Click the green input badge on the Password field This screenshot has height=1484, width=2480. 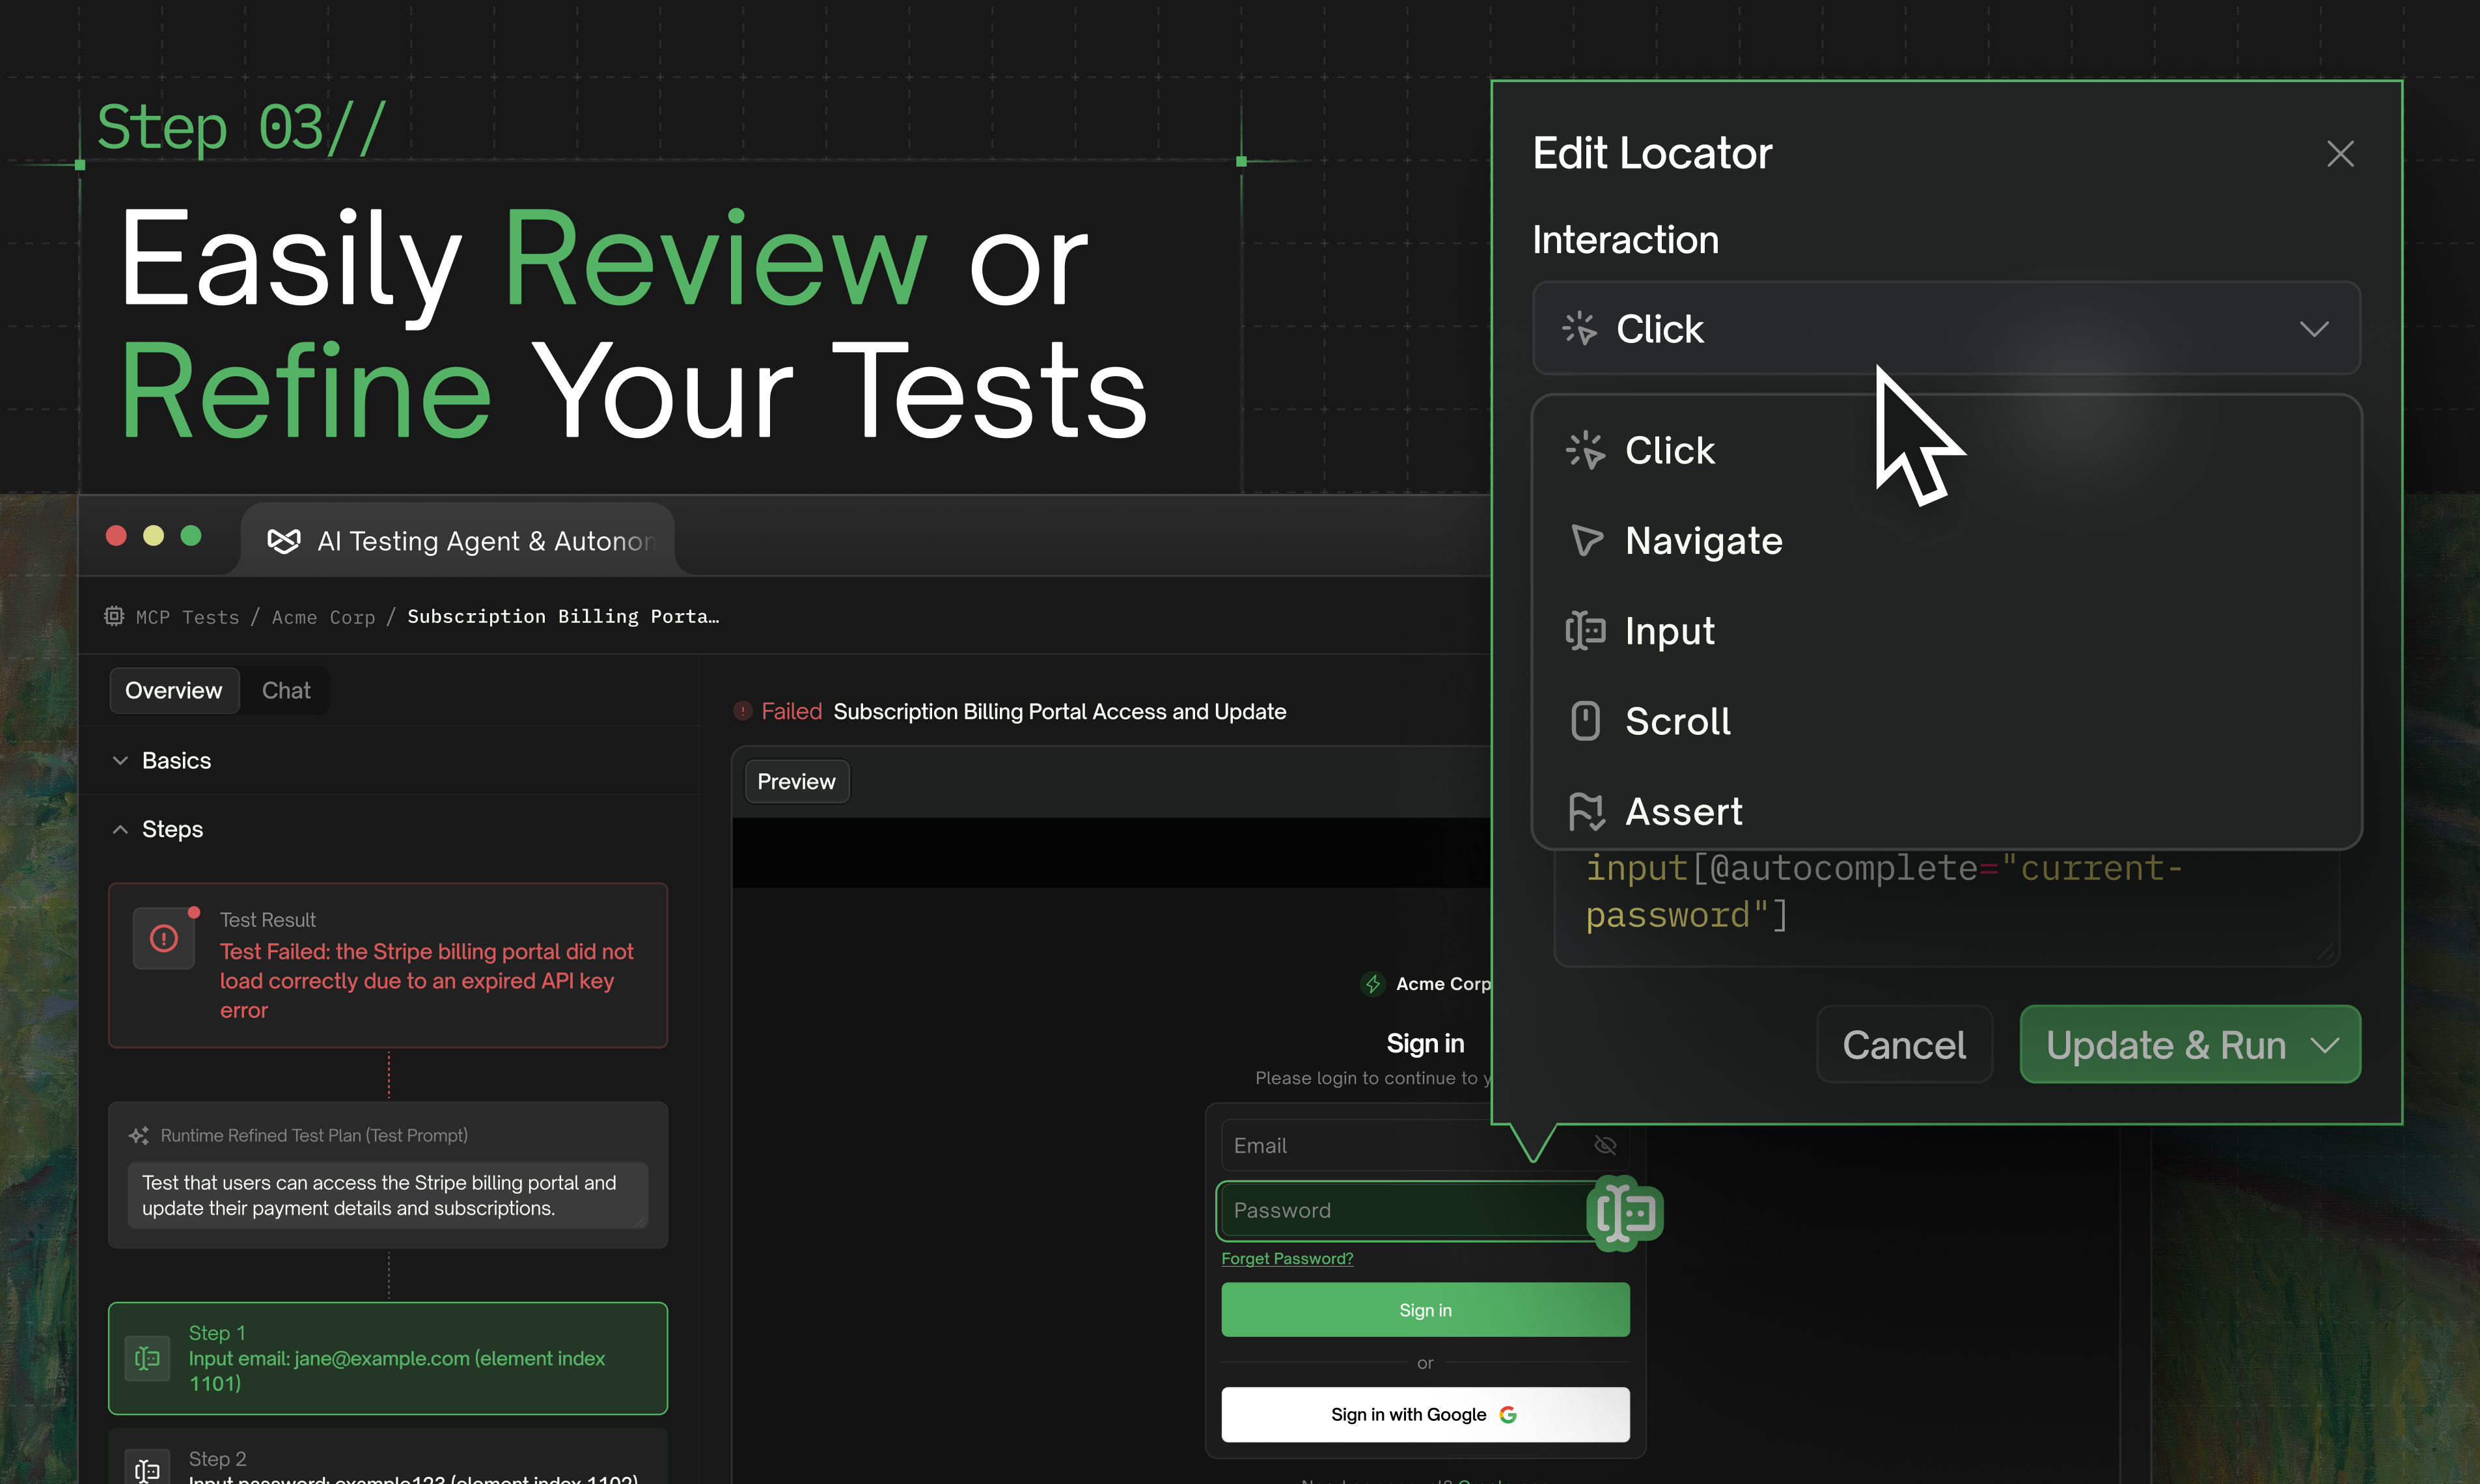pyautogui.click(x=1624, y=1213)
